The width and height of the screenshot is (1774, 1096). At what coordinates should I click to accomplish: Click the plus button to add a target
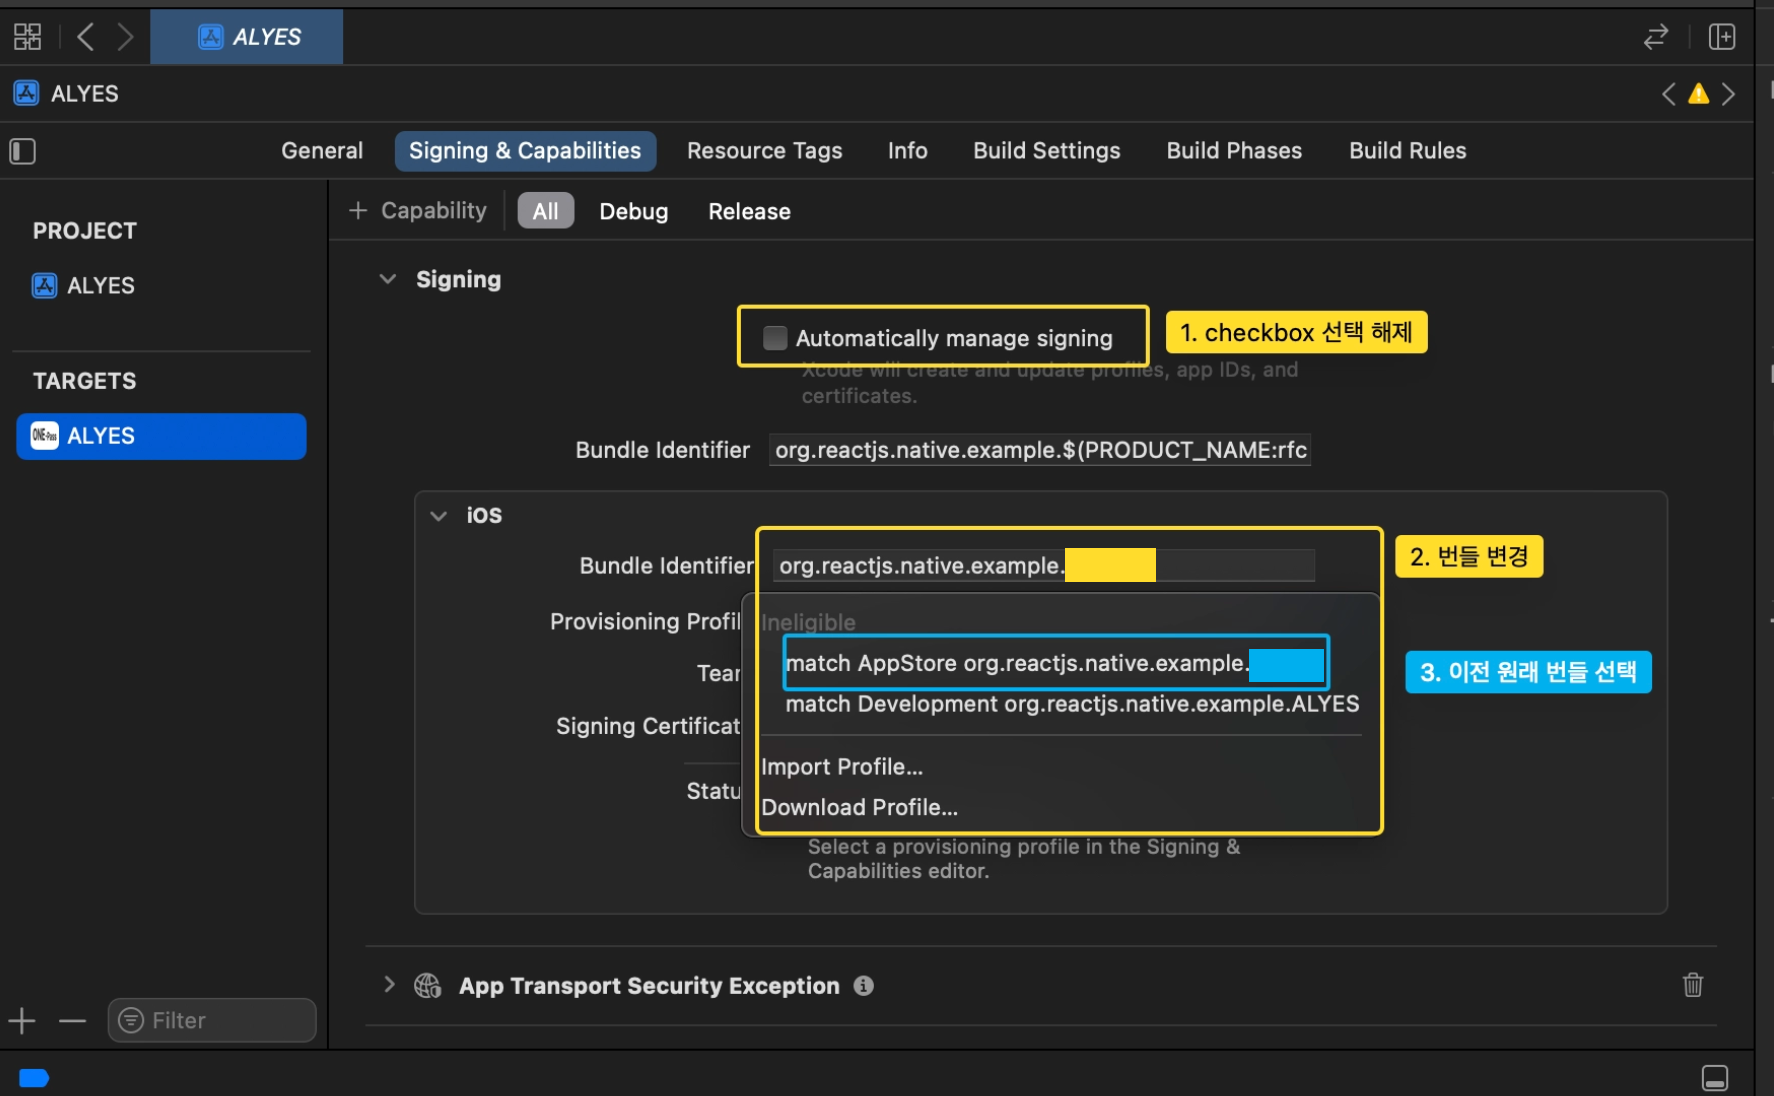tap(22, 1020)
